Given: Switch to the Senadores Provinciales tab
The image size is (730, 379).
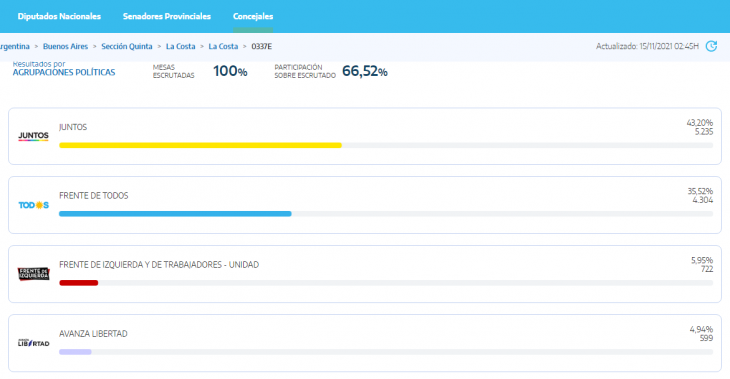Looking at the screenshot, I should pos(167,16).
